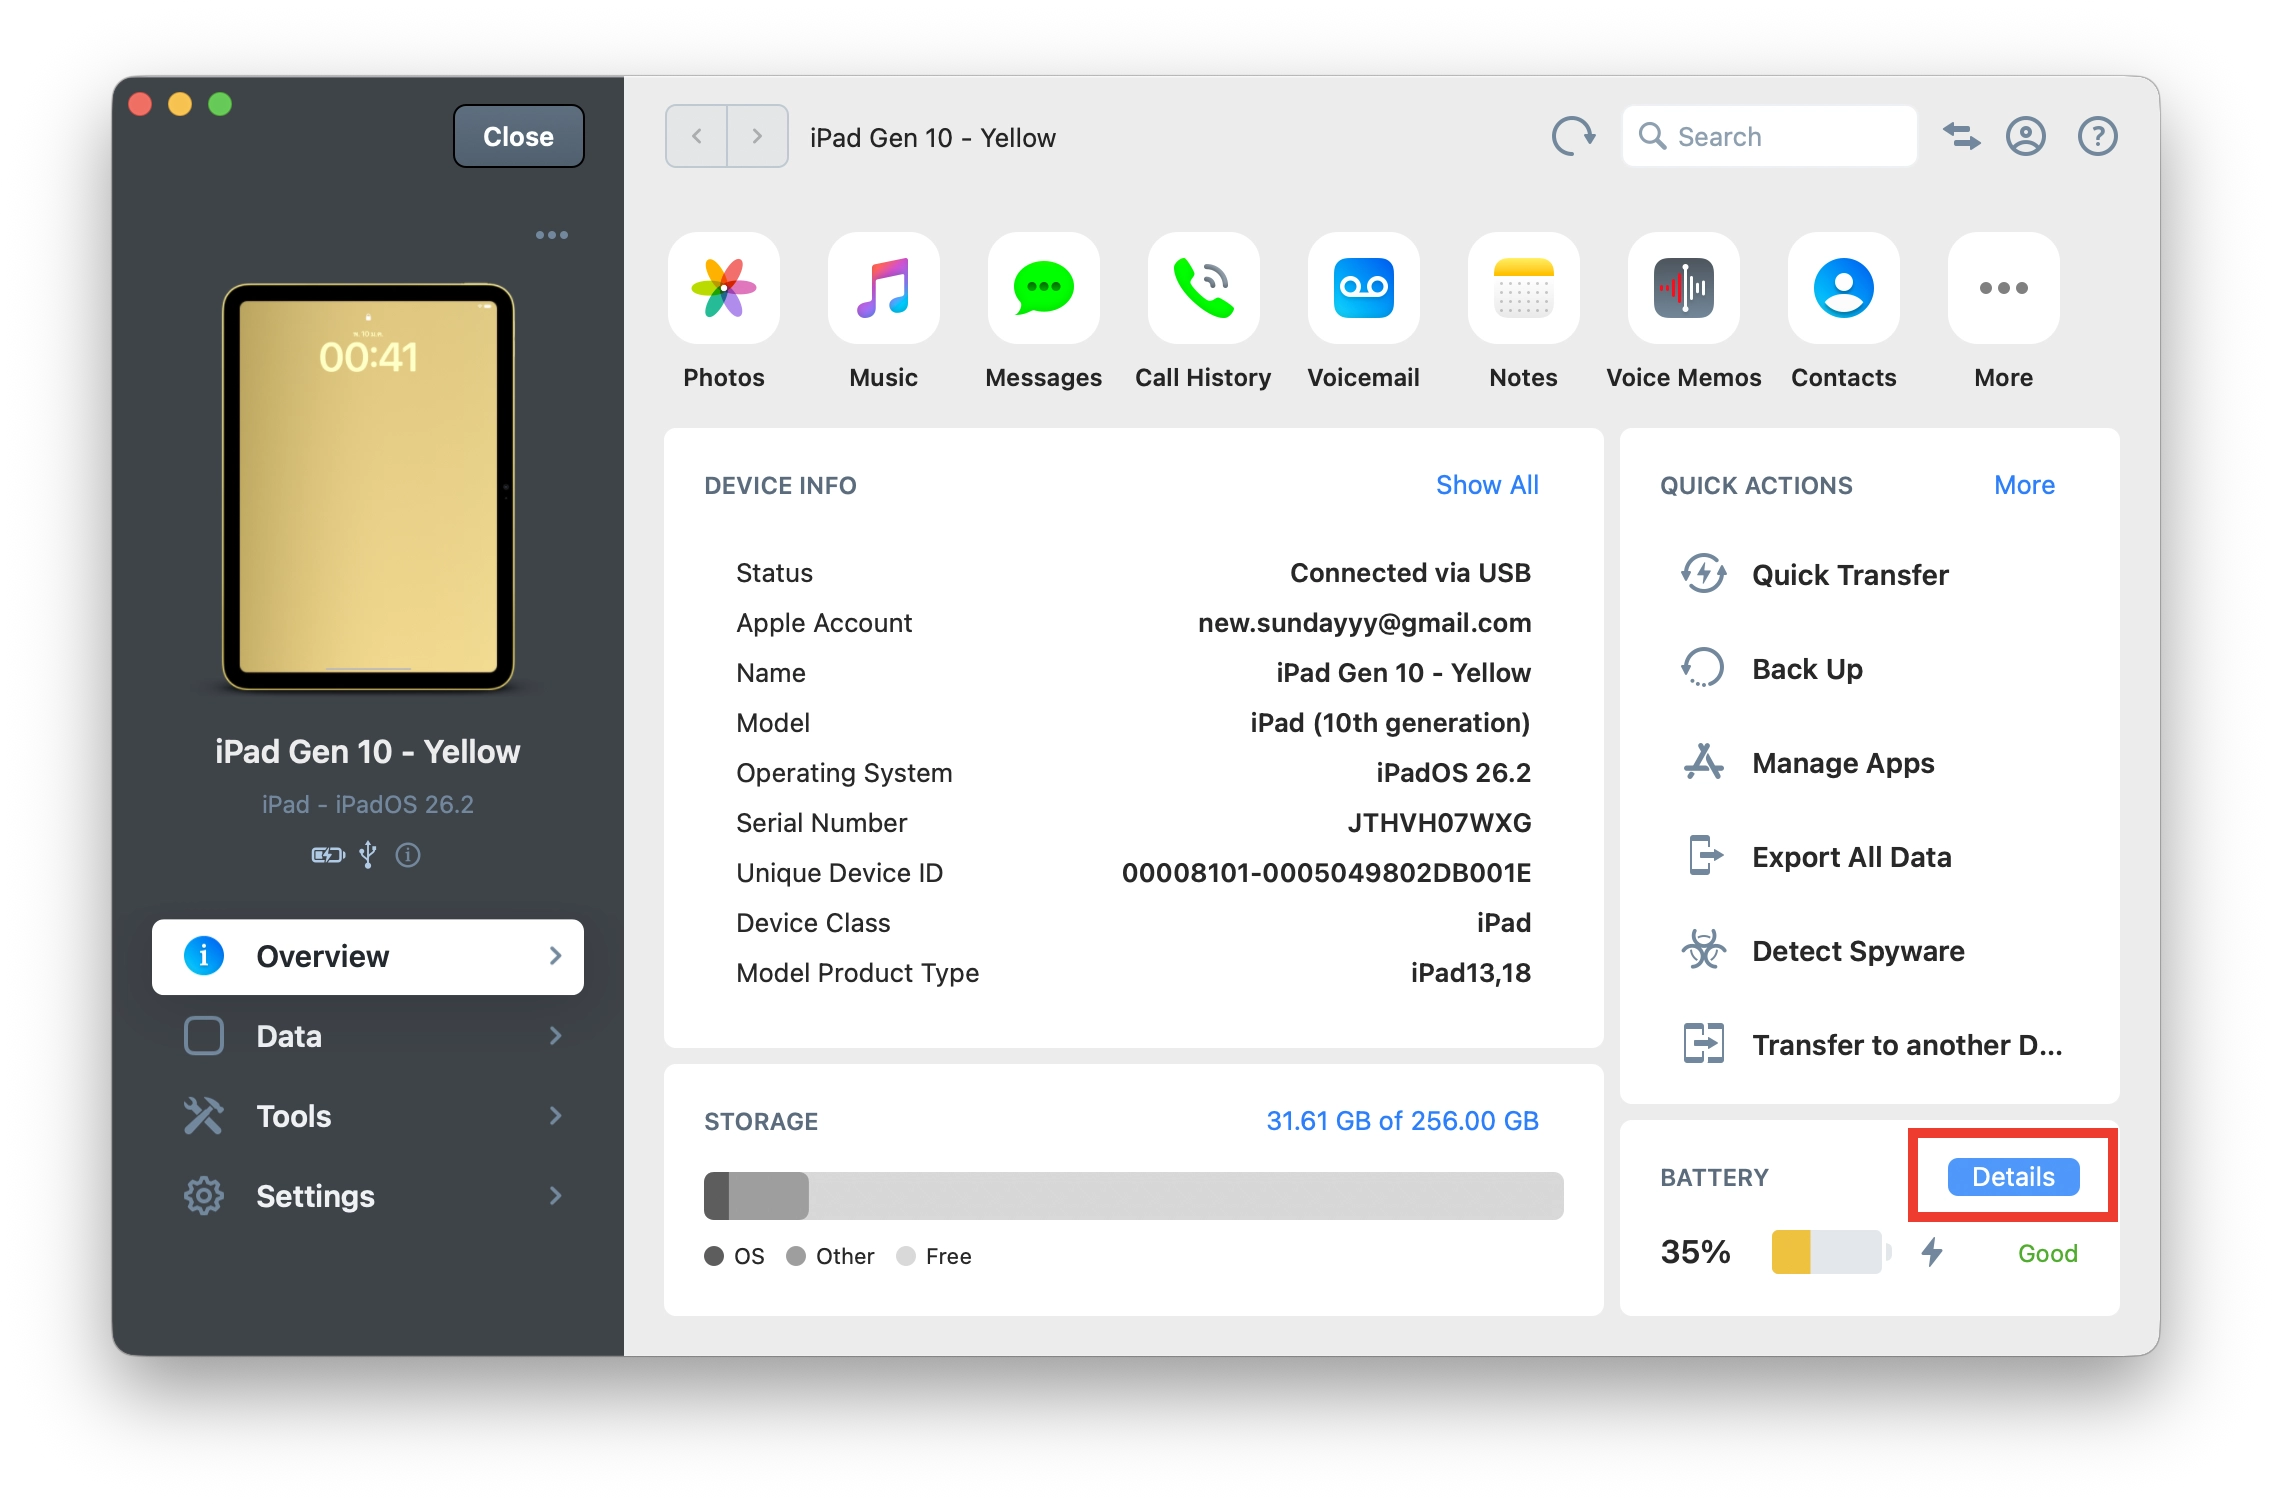Select the Overview sidebar item
Image resolution: width=2272 pixels, height=1504 pixels.
(x=368, y=956)
